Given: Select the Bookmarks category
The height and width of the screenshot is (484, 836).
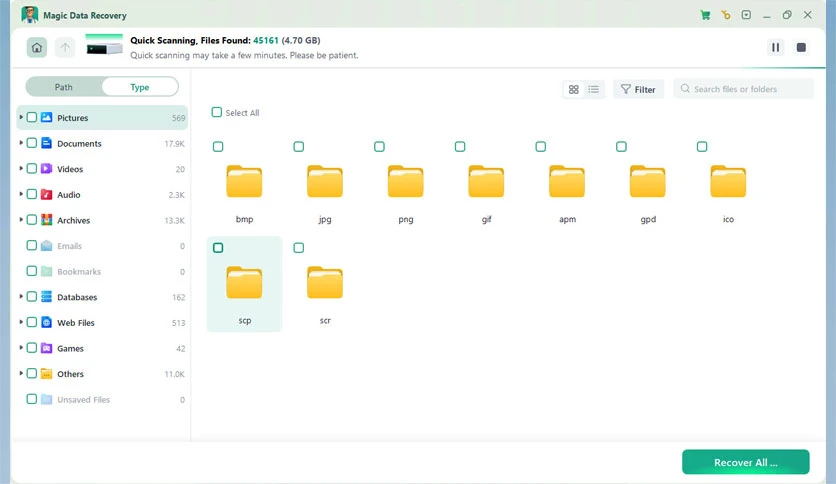Looking at the screenshot, I should pyautogui.click(x=102, y=271).
